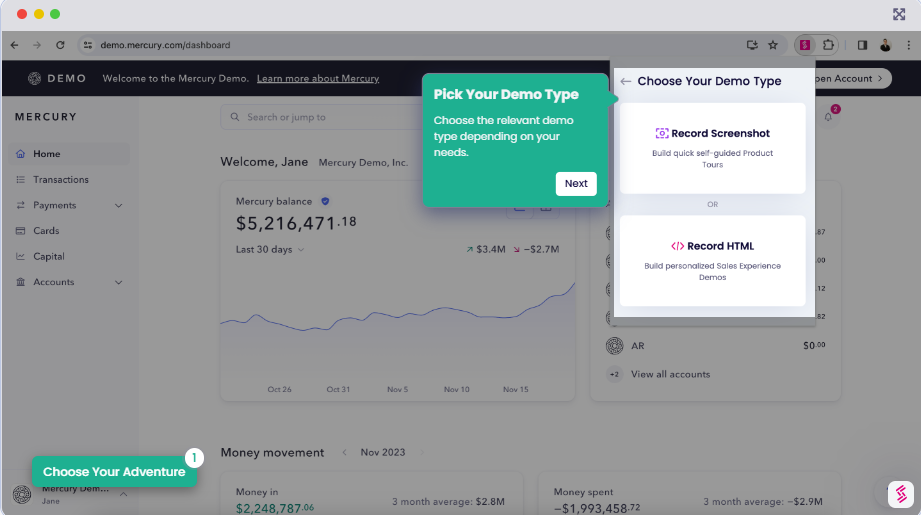Screen dimensions: 921x515
Task: Click the Mercury DEMO logo
Action: 57,78
